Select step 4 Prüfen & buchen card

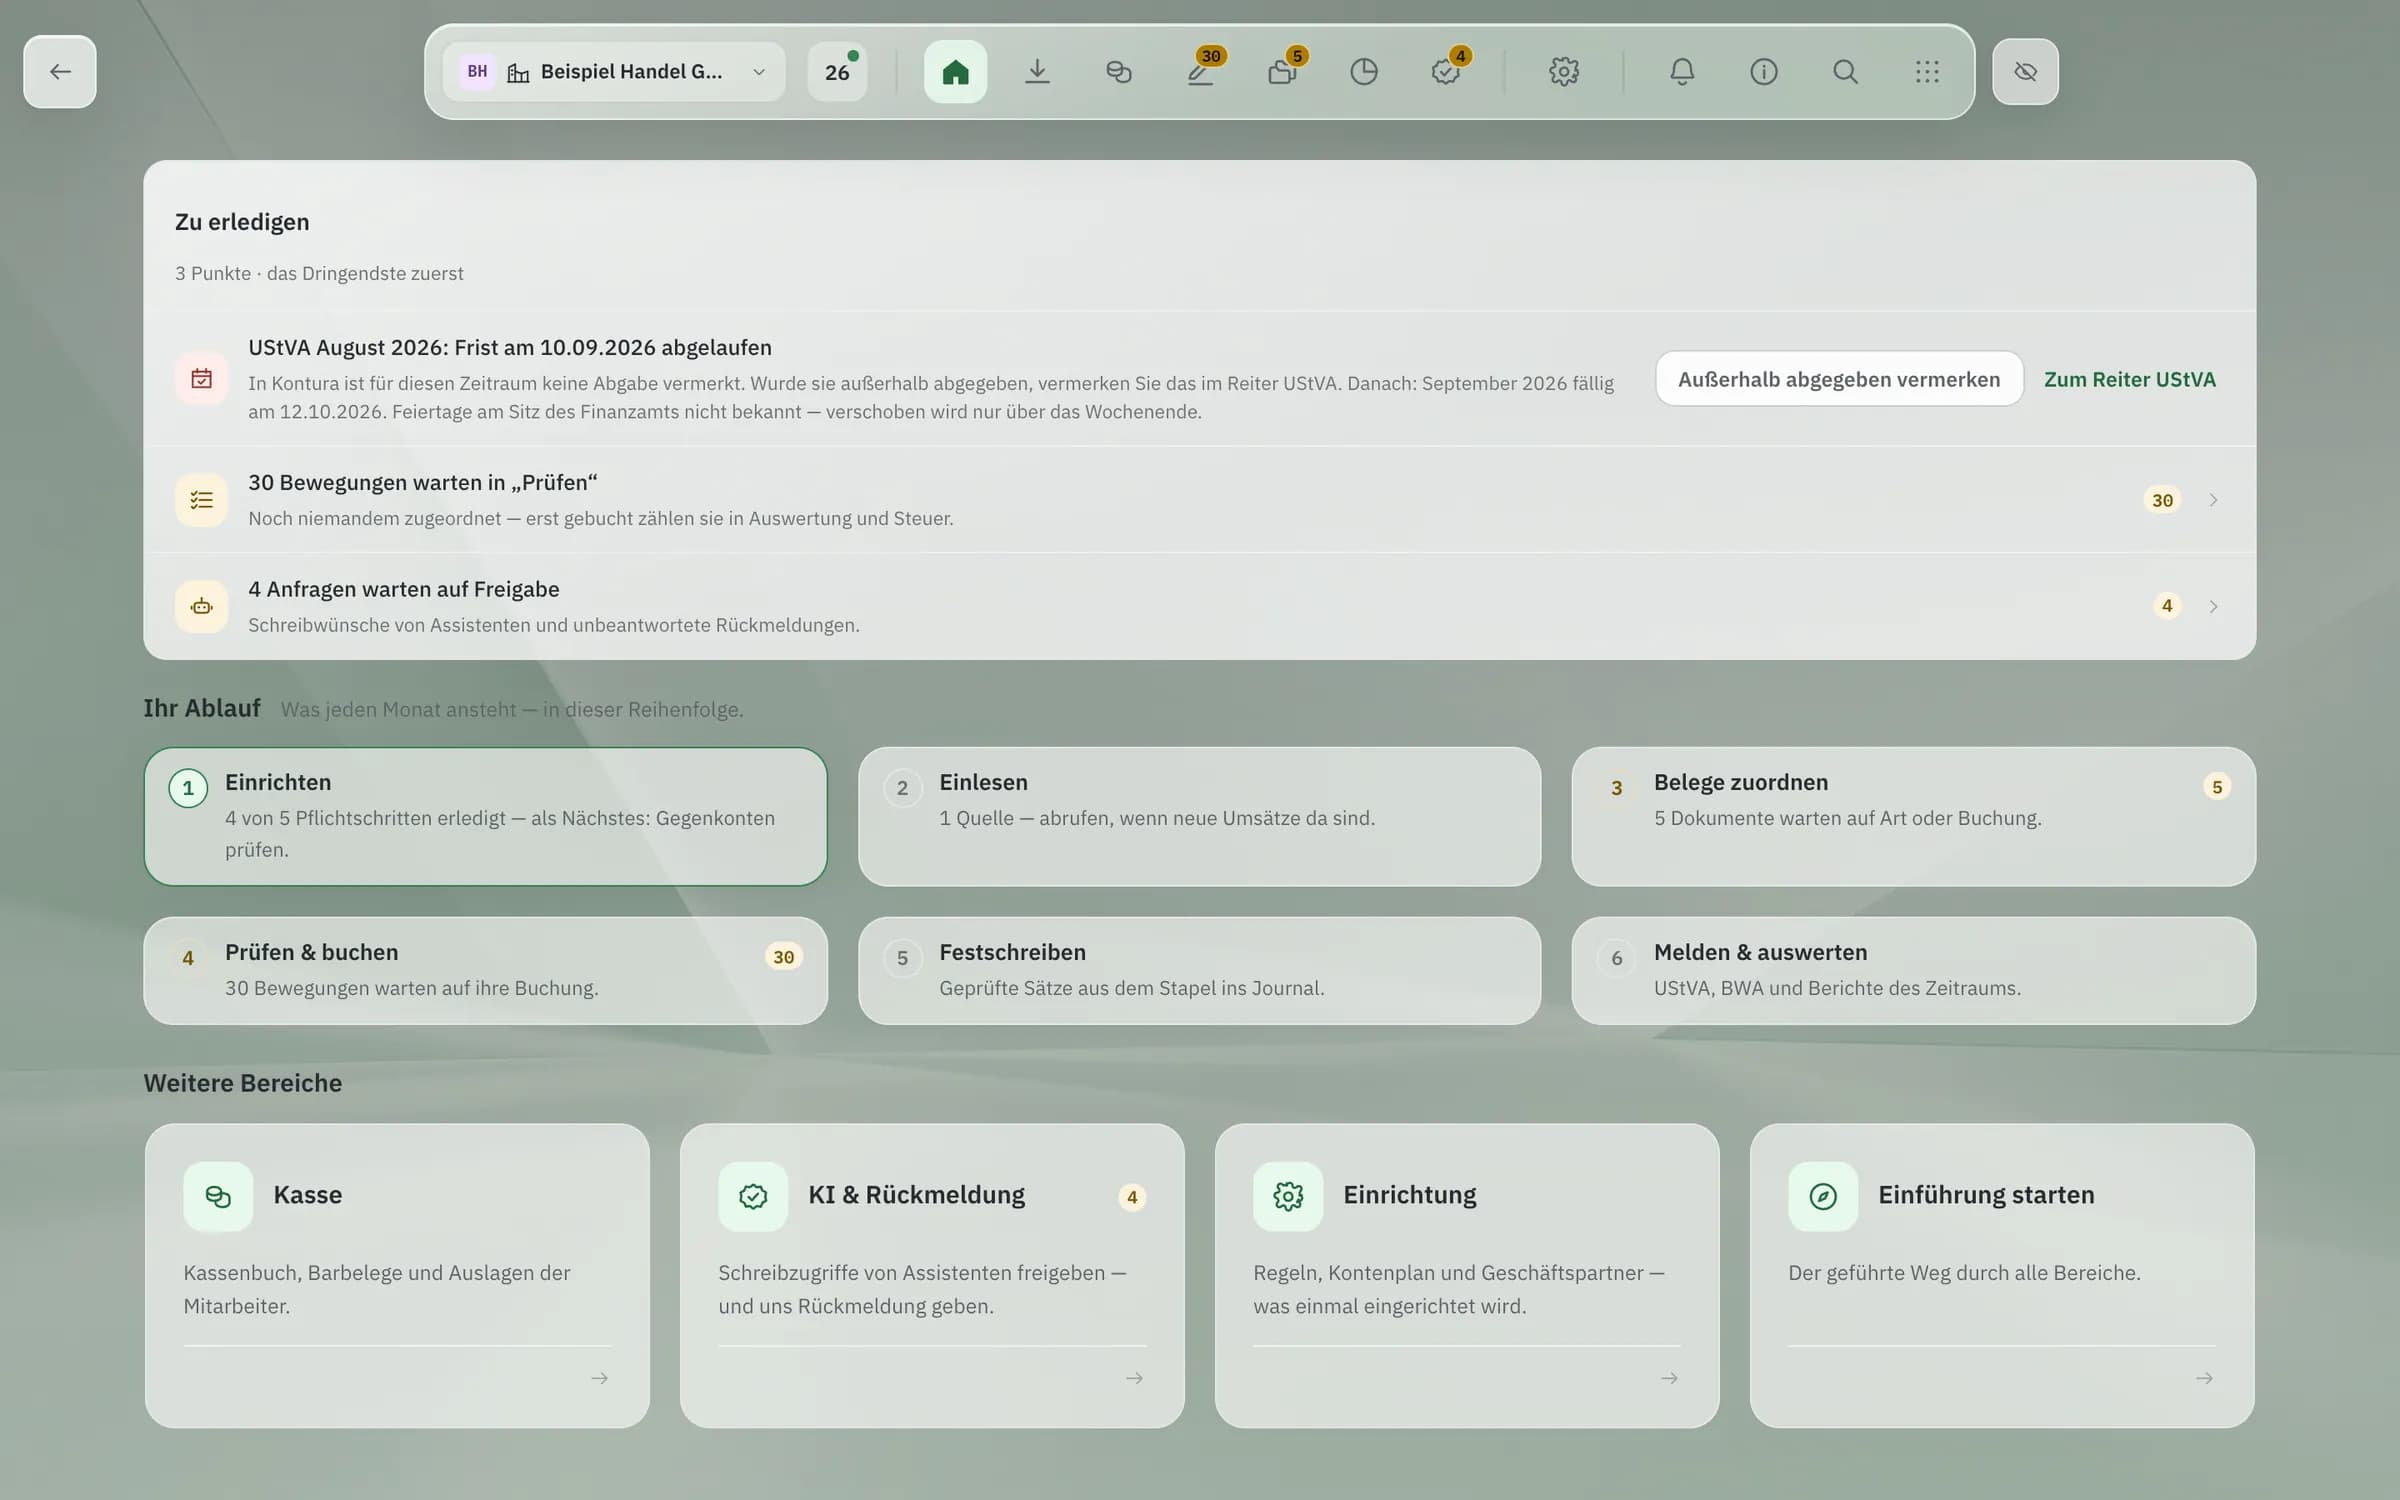[485, 970]
